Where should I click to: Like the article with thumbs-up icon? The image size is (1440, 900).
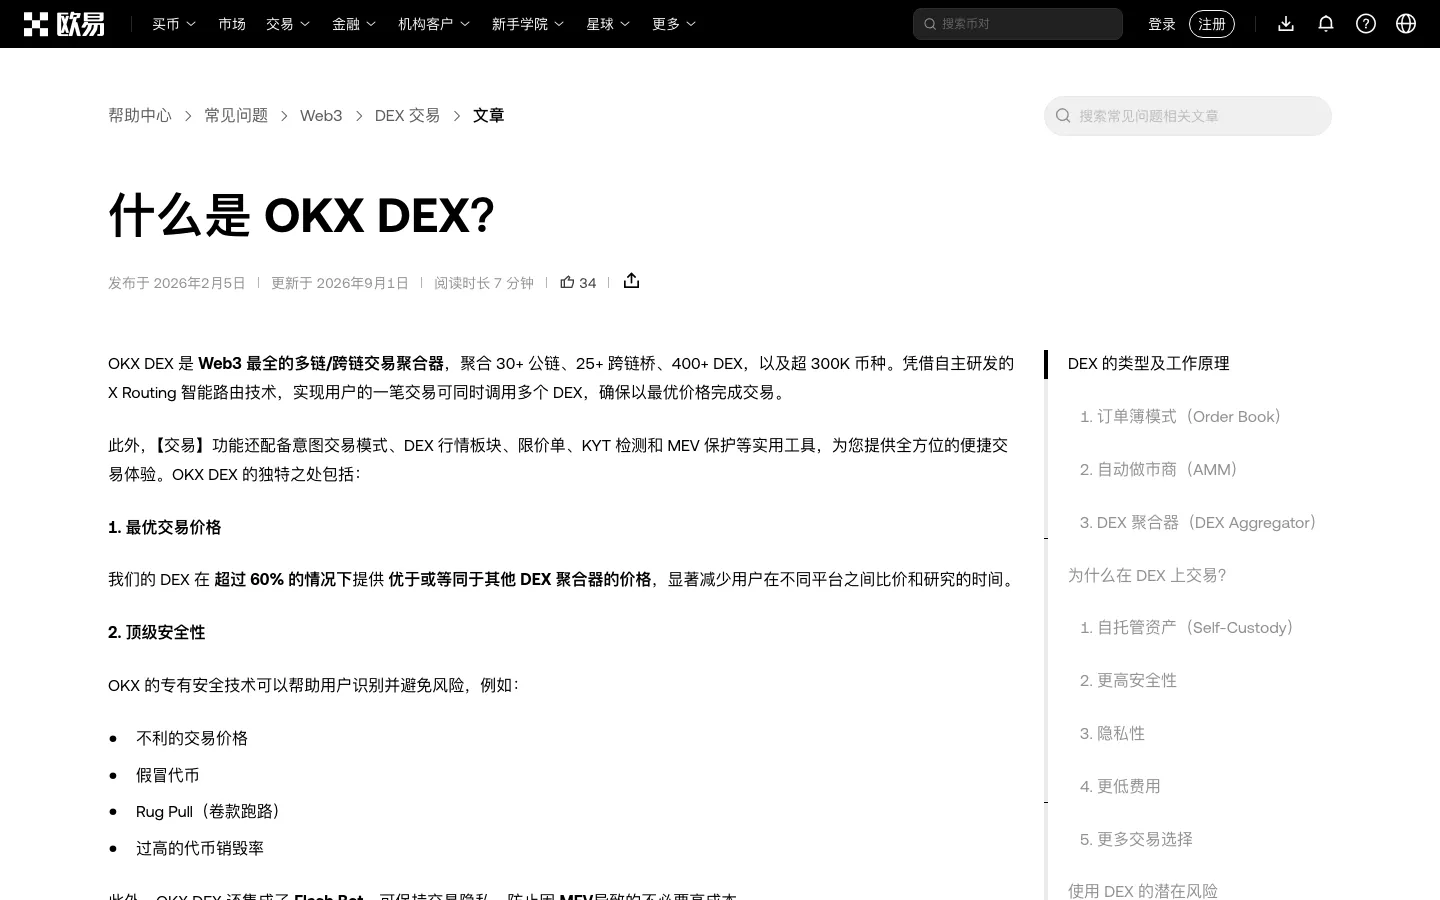point(567,282)
